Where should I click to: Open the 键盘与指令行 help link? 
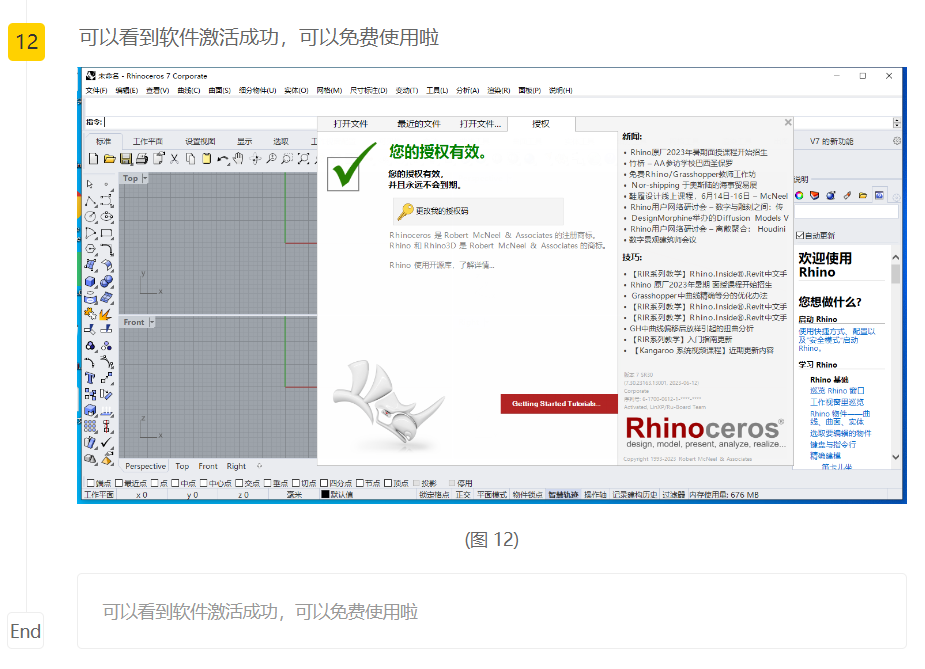point(833,445)
